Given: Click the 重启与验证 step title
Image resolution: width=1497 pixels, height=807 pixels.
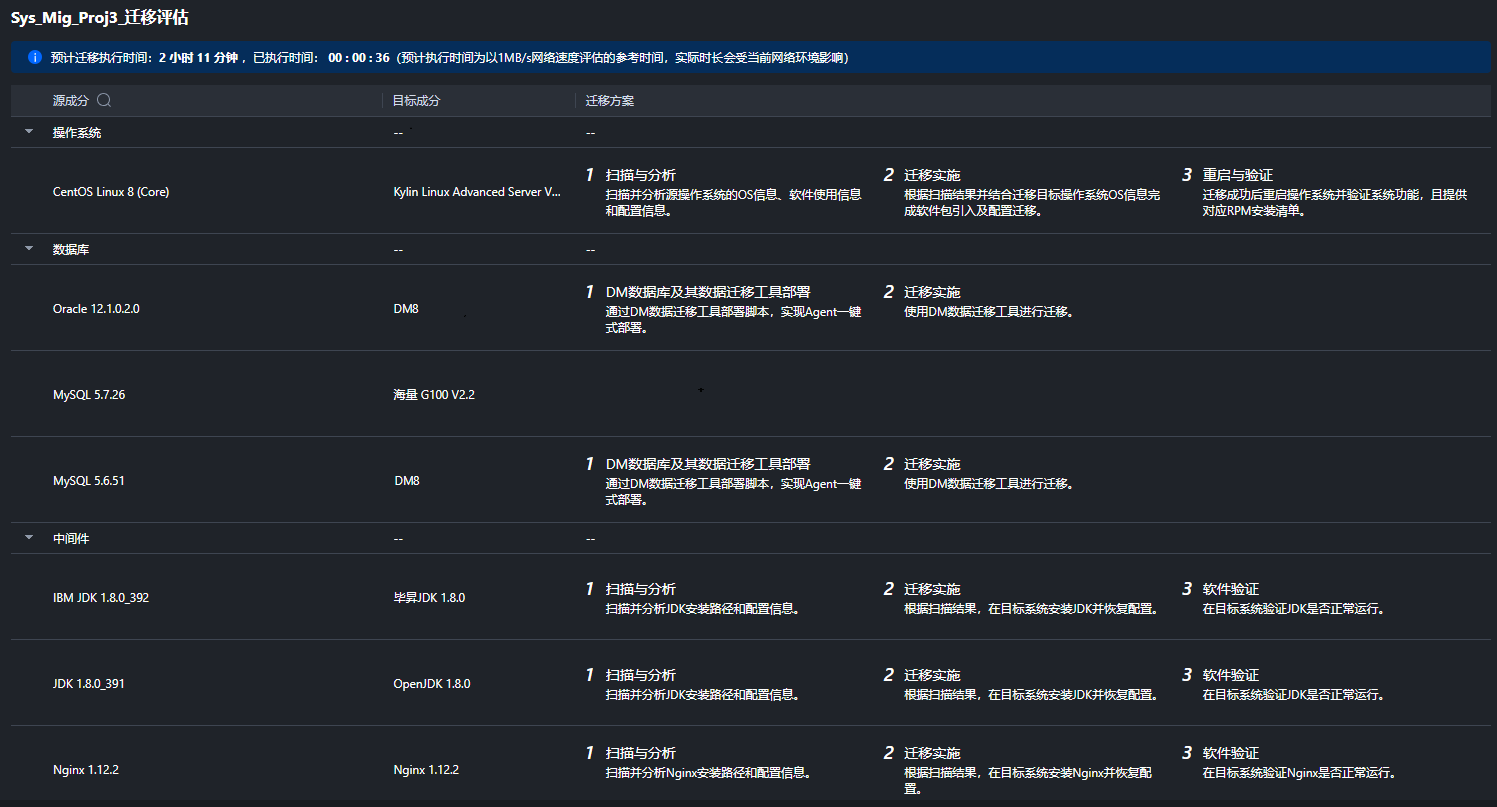Looking at the screenshot, I should point(1238,175).
